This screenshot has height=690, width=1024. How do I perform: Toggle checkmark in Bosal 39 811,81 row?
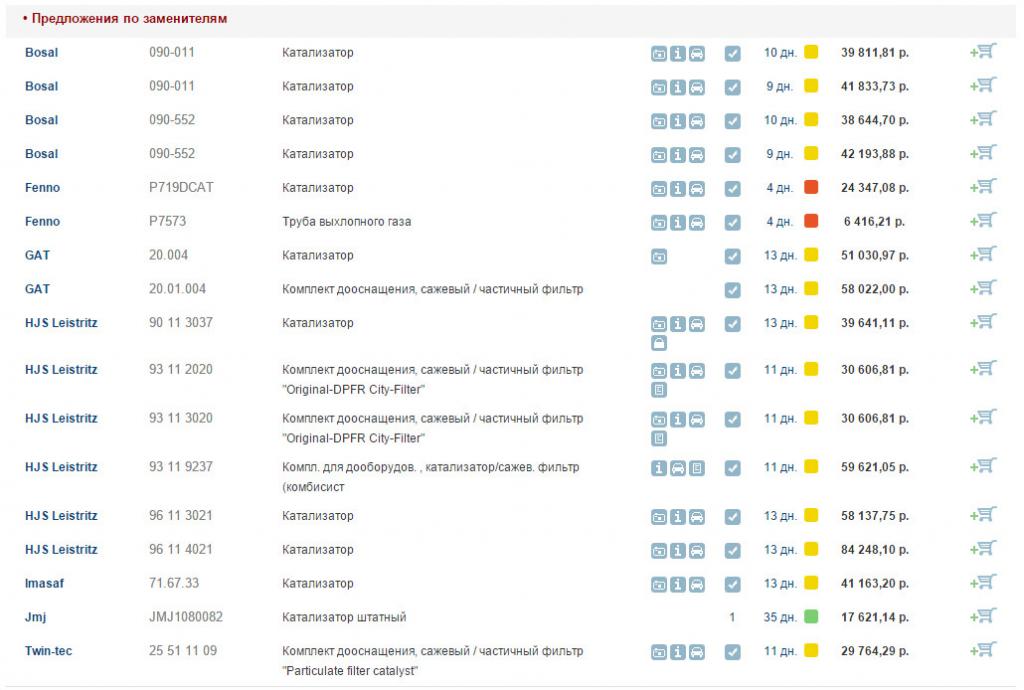click(733, 54)
